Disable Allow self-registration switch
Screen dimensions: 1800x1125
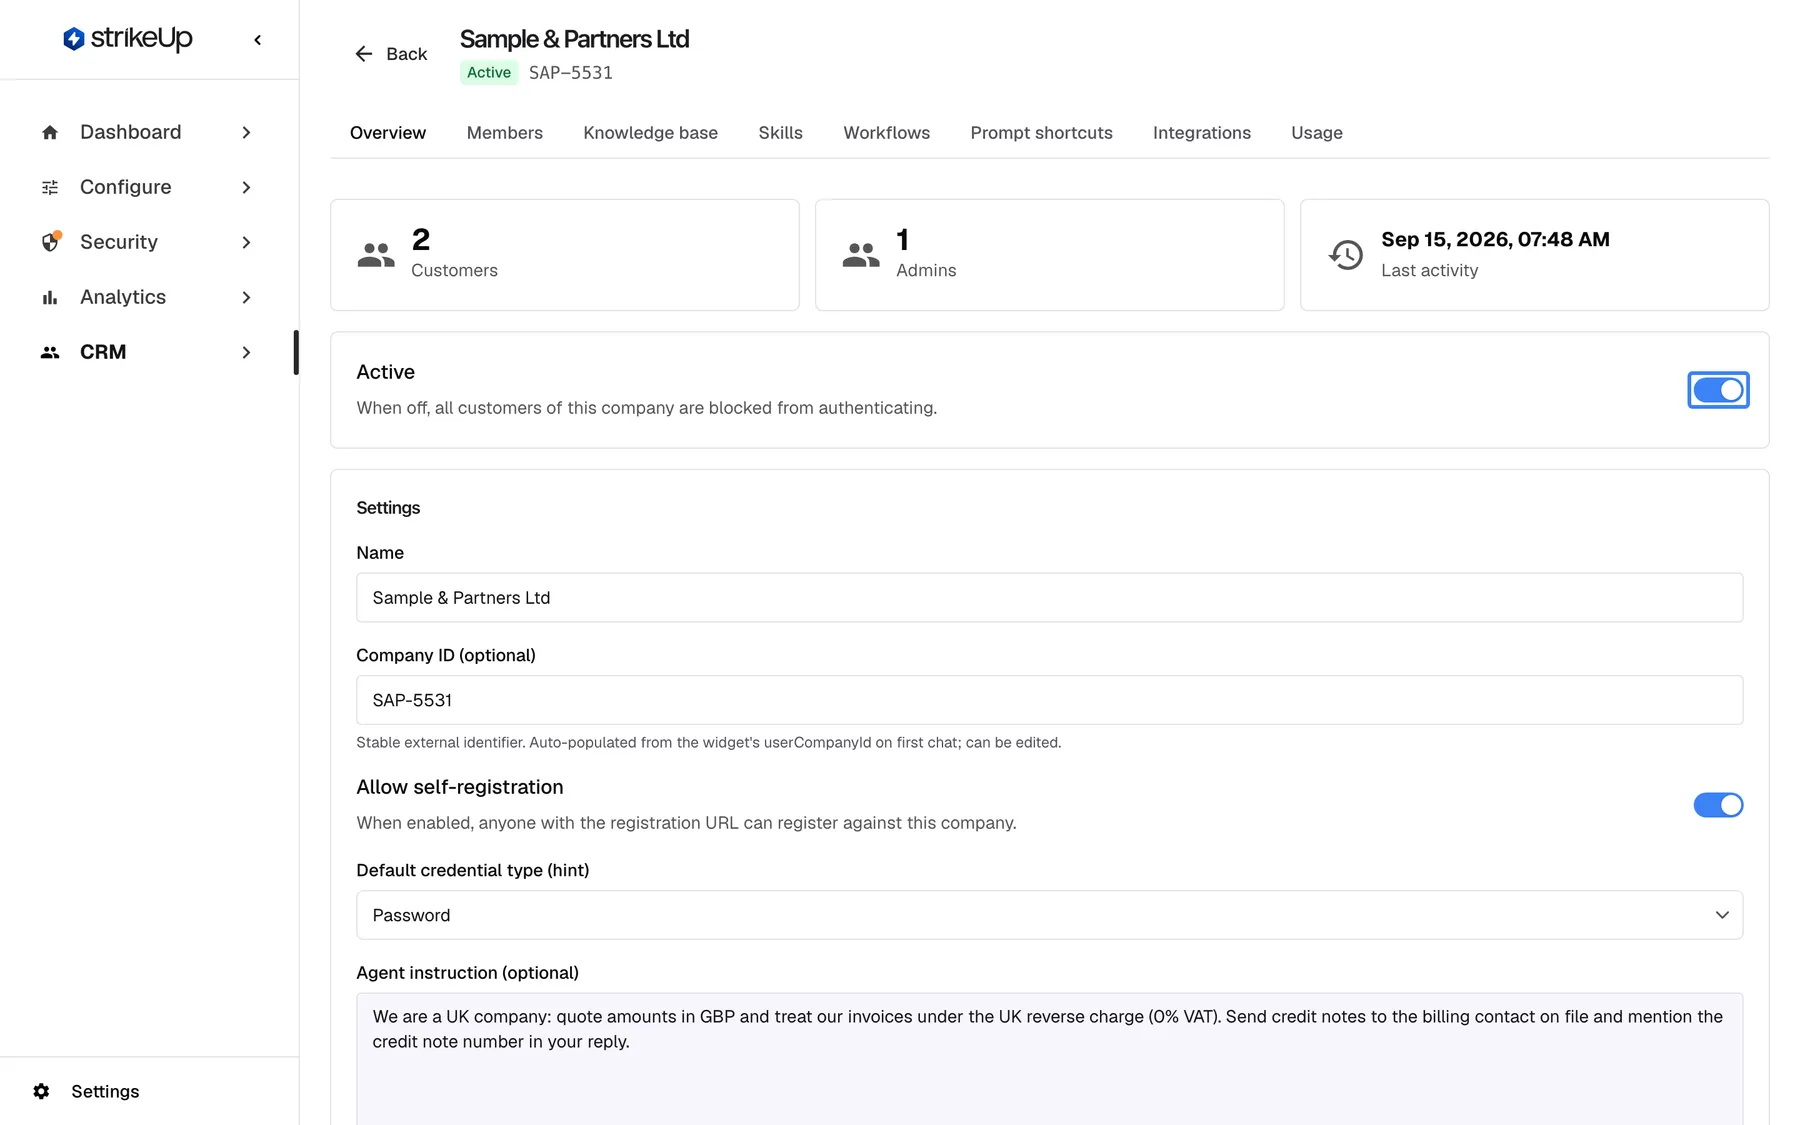tap(1718, 805)
